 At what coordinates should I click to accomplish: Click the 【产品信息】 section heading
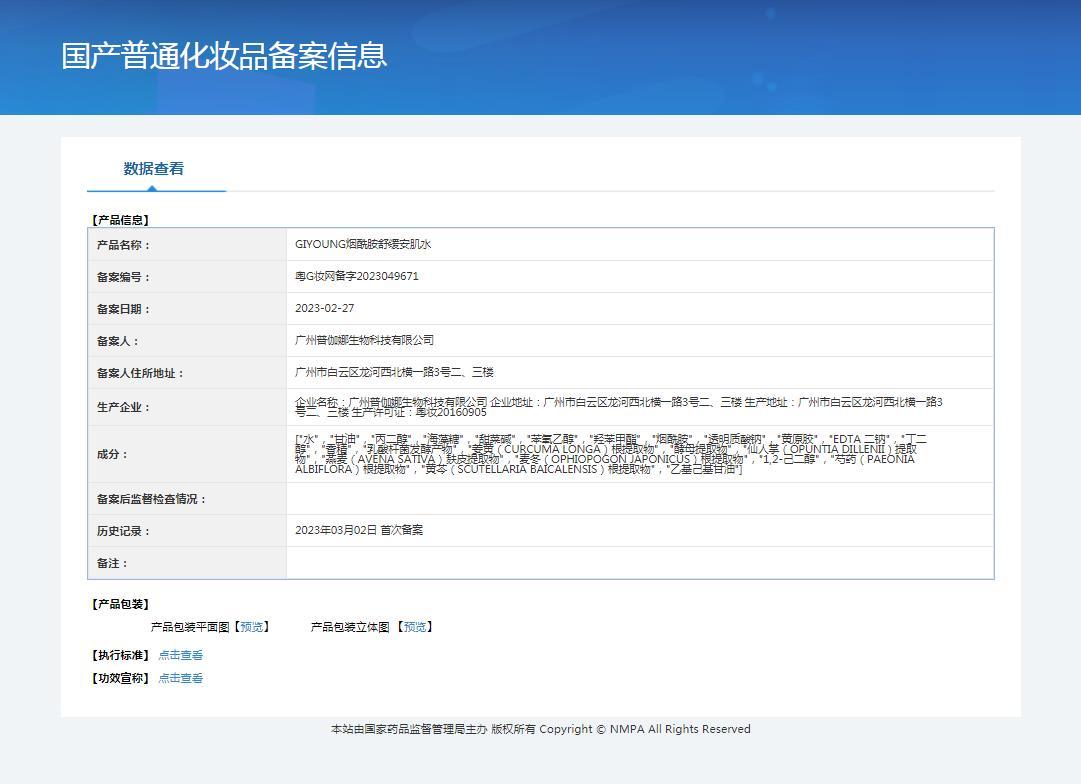point(120,220)
